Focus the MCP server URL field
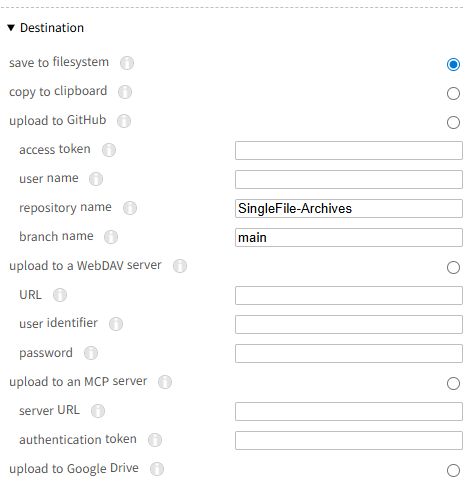The image size is (471, 482). tap(349, 411)
